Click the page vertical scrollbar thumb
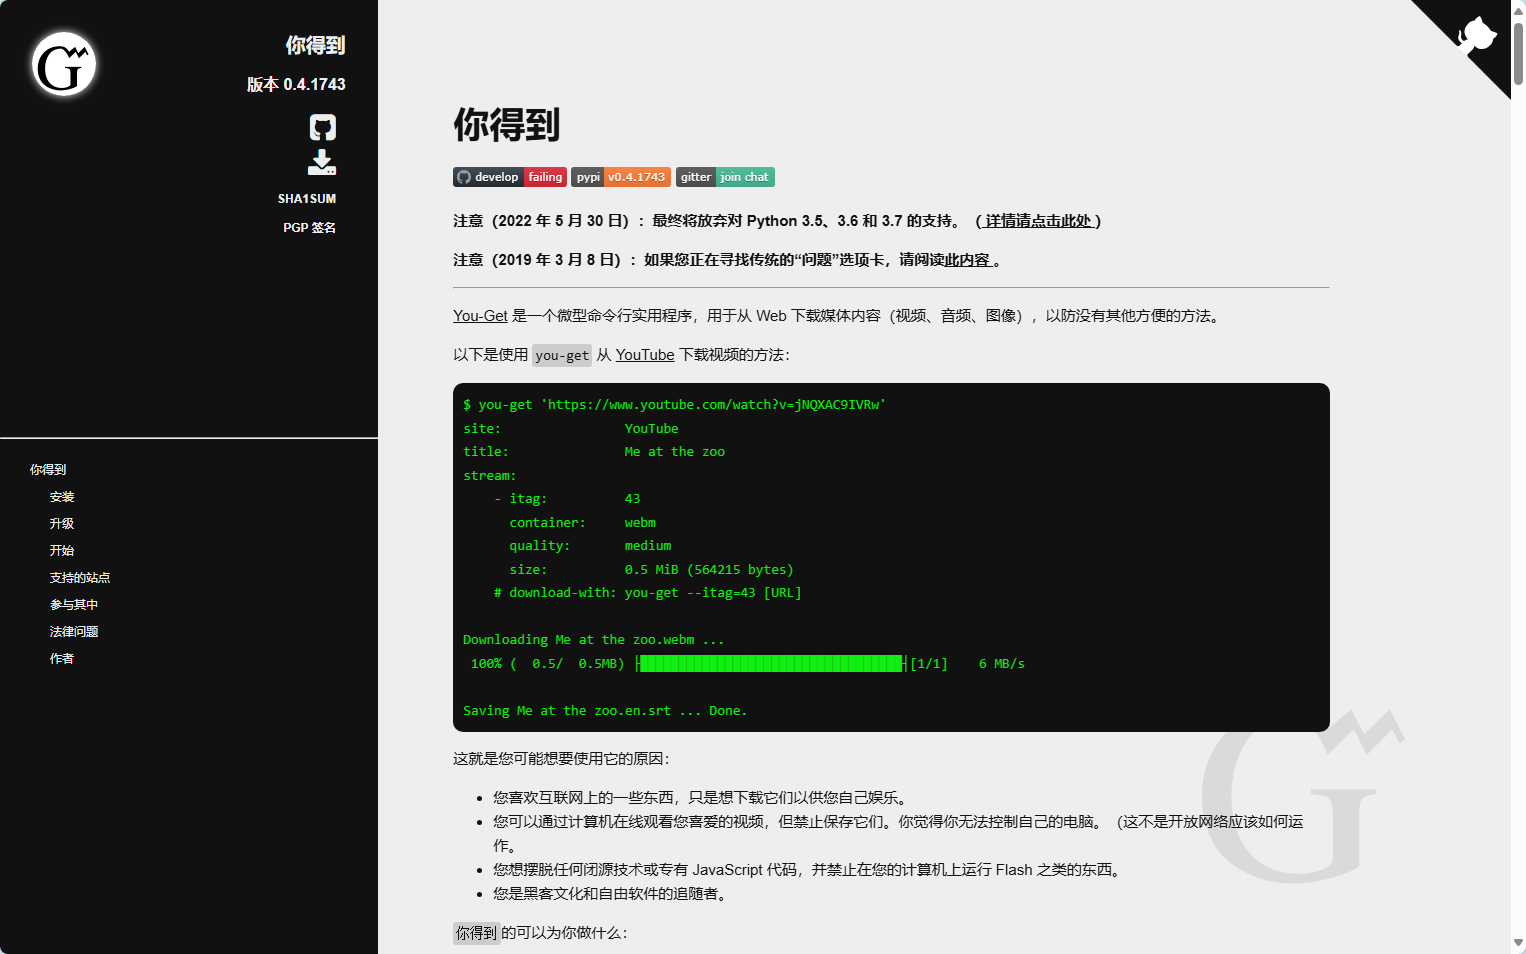The height and width of the screenshot is (954, 1526). pos(1518,52)
